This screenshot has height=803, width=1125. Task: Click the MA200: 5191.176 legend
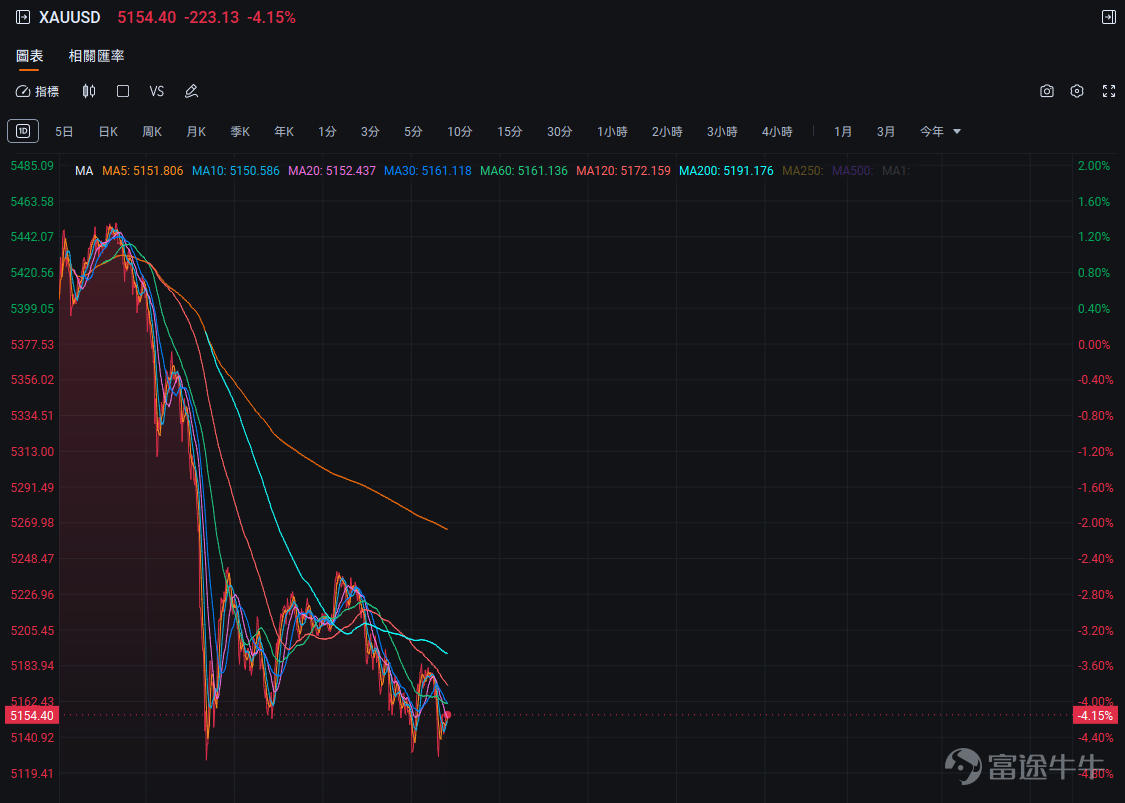point(726,171)
